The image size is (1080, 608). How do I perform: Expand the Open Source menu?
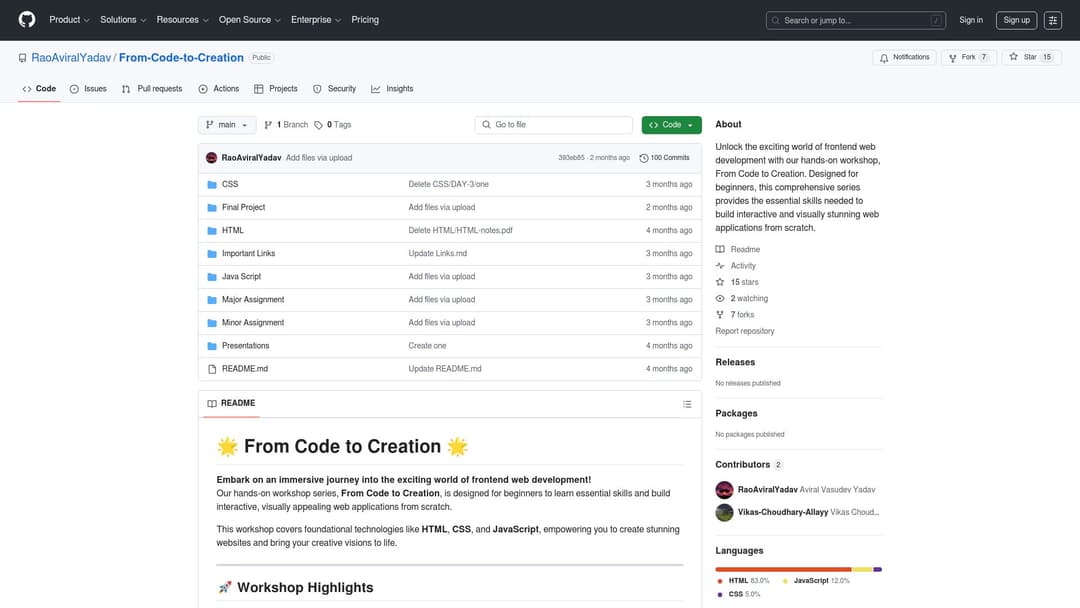pyautogui.click(x=249, y=20)
